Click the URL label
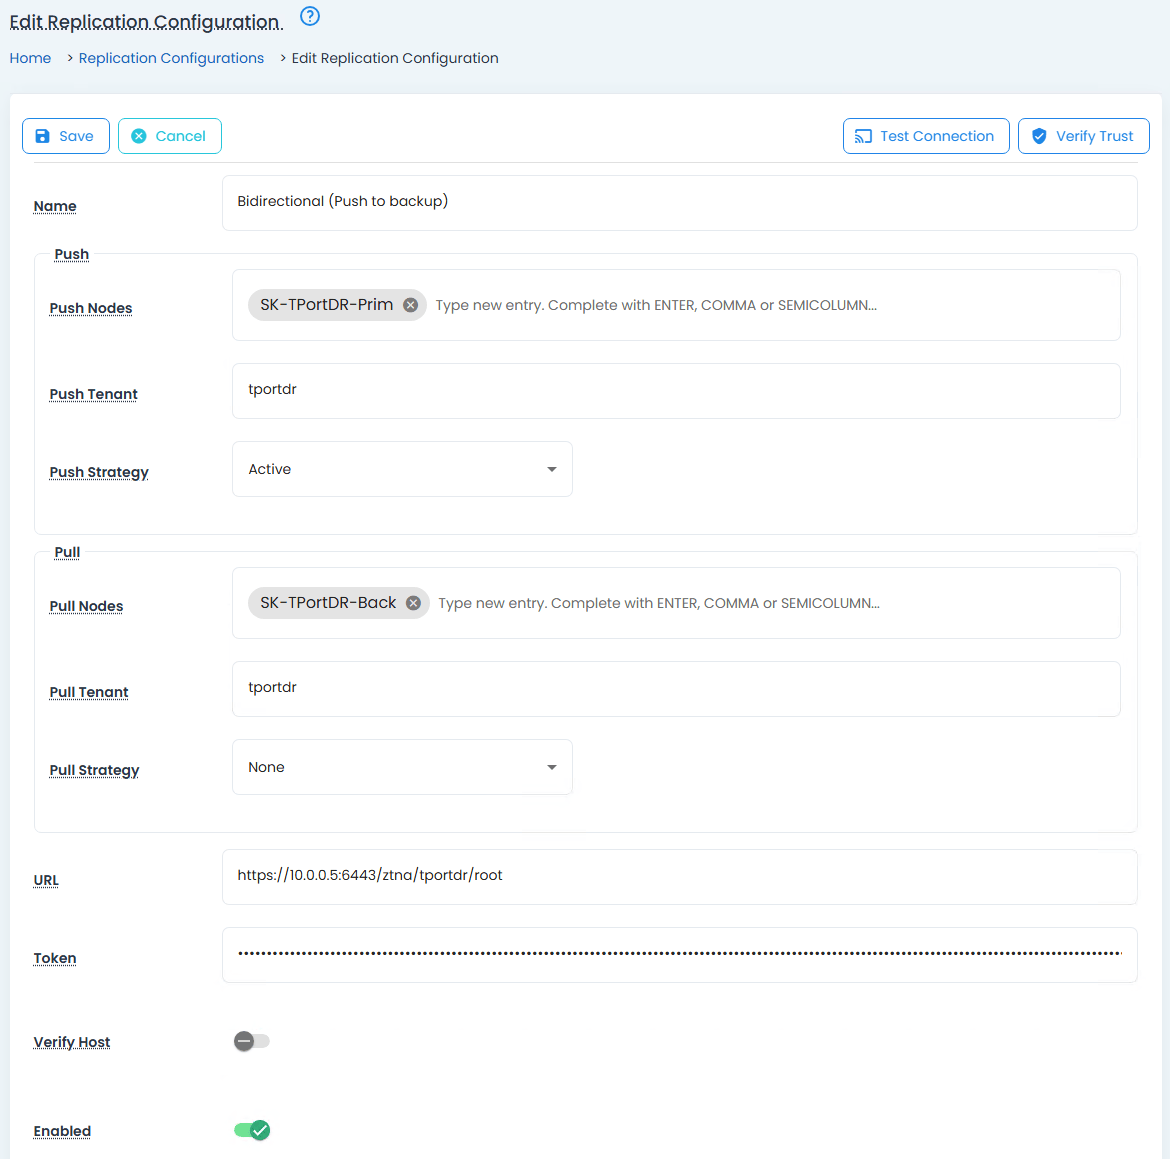This screenshot has height=1159, width=1170. click(46, 881)
